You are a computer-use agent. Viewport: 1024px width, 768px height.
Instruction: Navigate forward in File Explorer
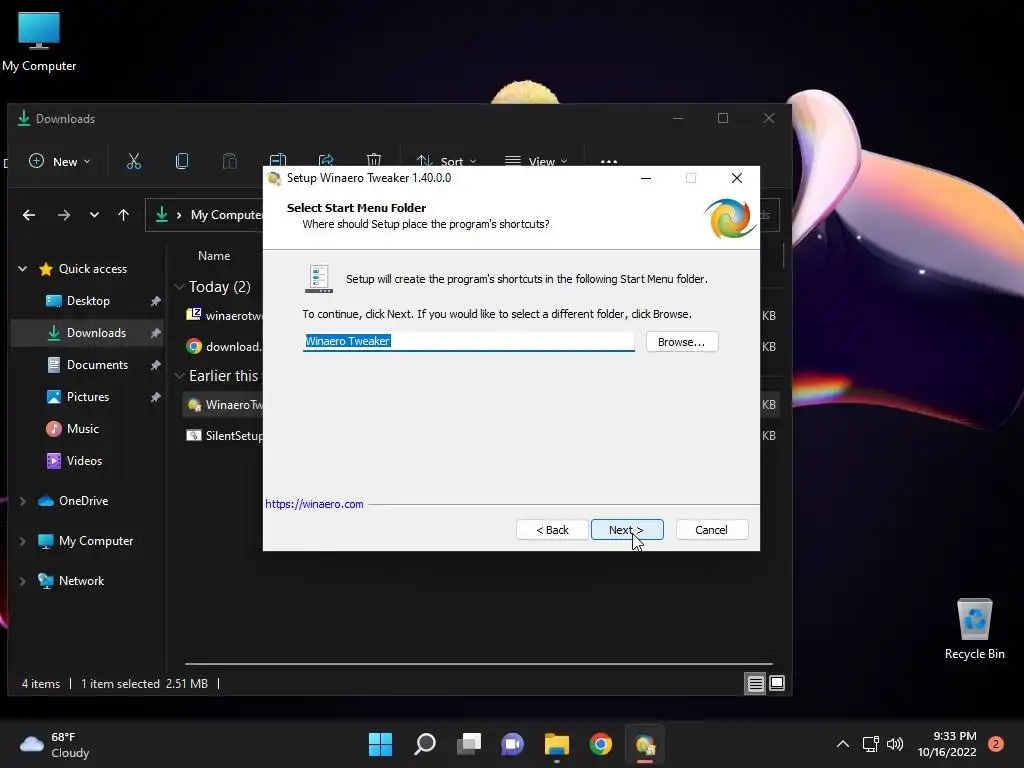click(63, 215)
